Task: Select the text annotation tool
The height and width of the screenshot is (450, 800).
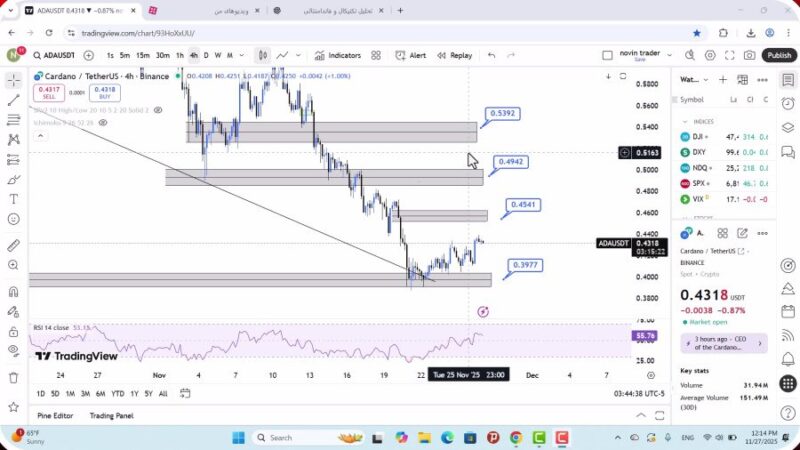Action: [14, 199]
